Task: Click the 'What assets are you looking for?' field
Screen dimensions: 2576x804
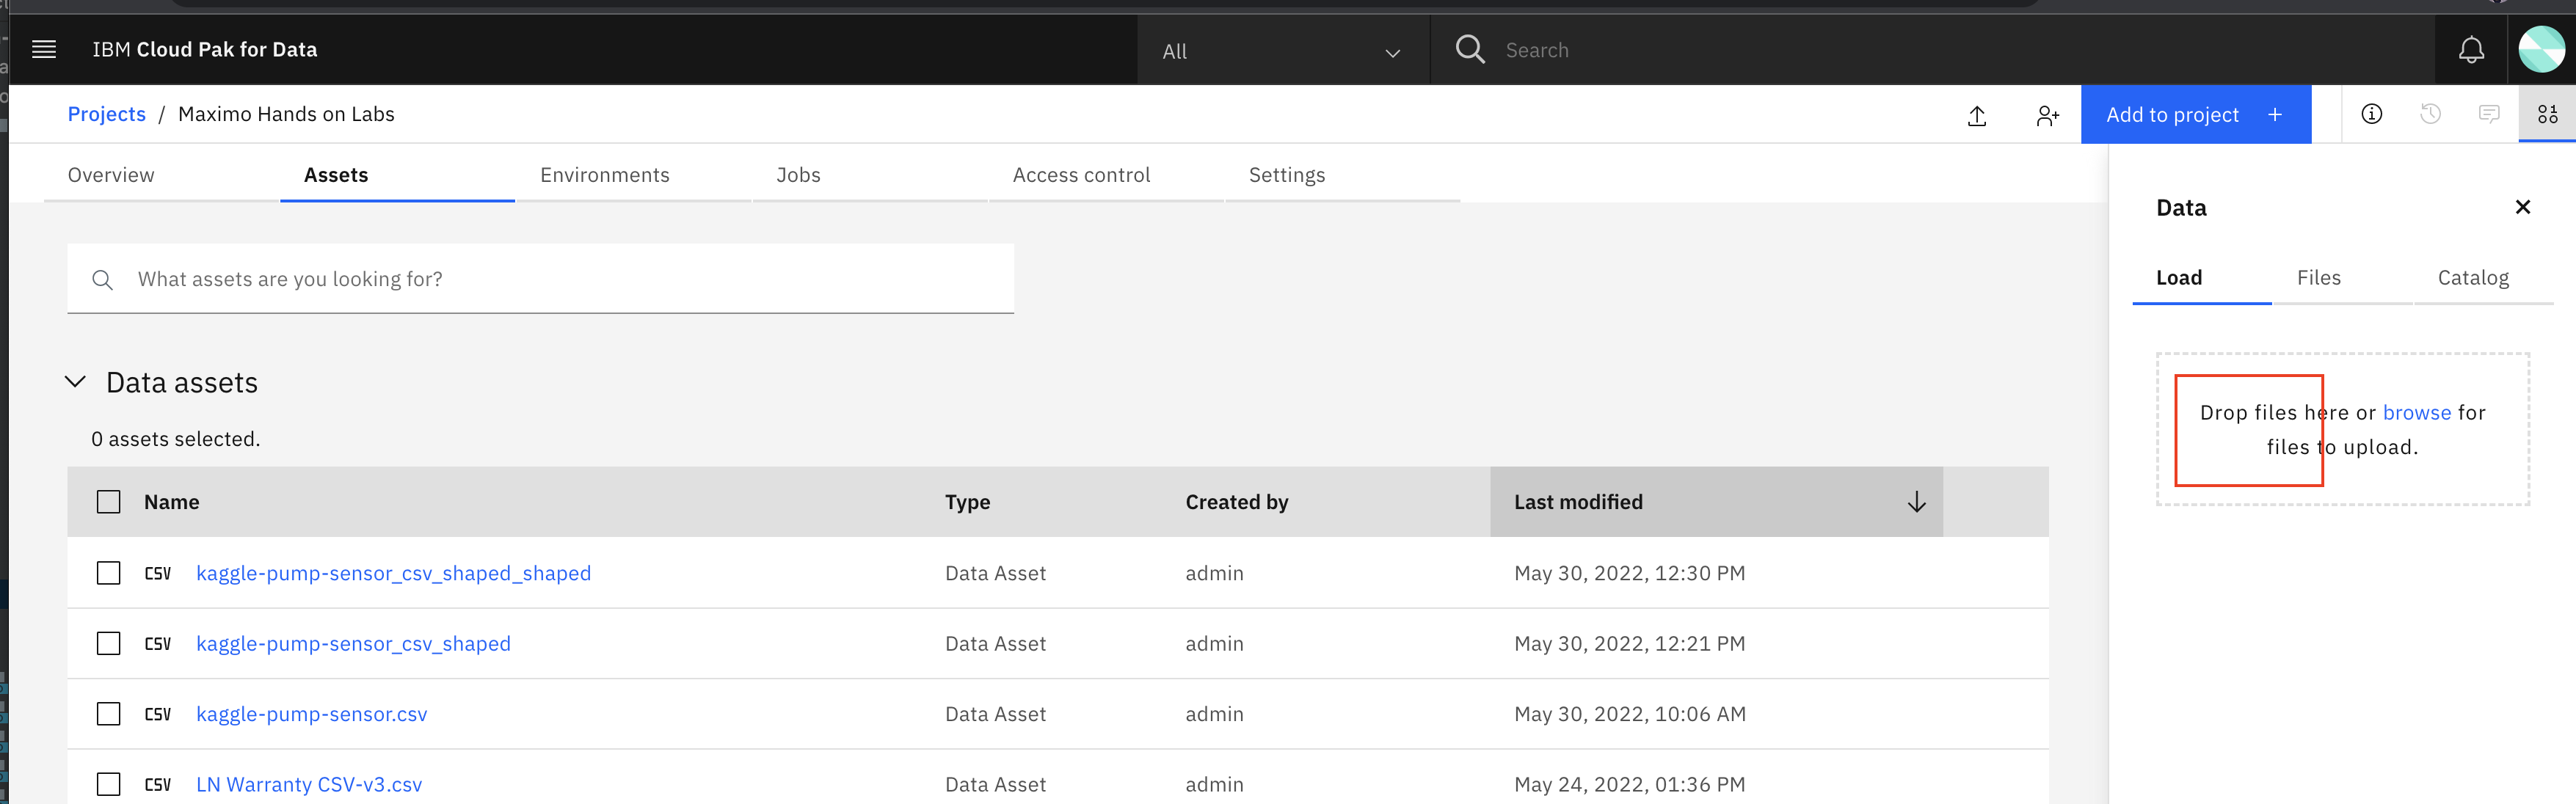Action: click(541, 279)
